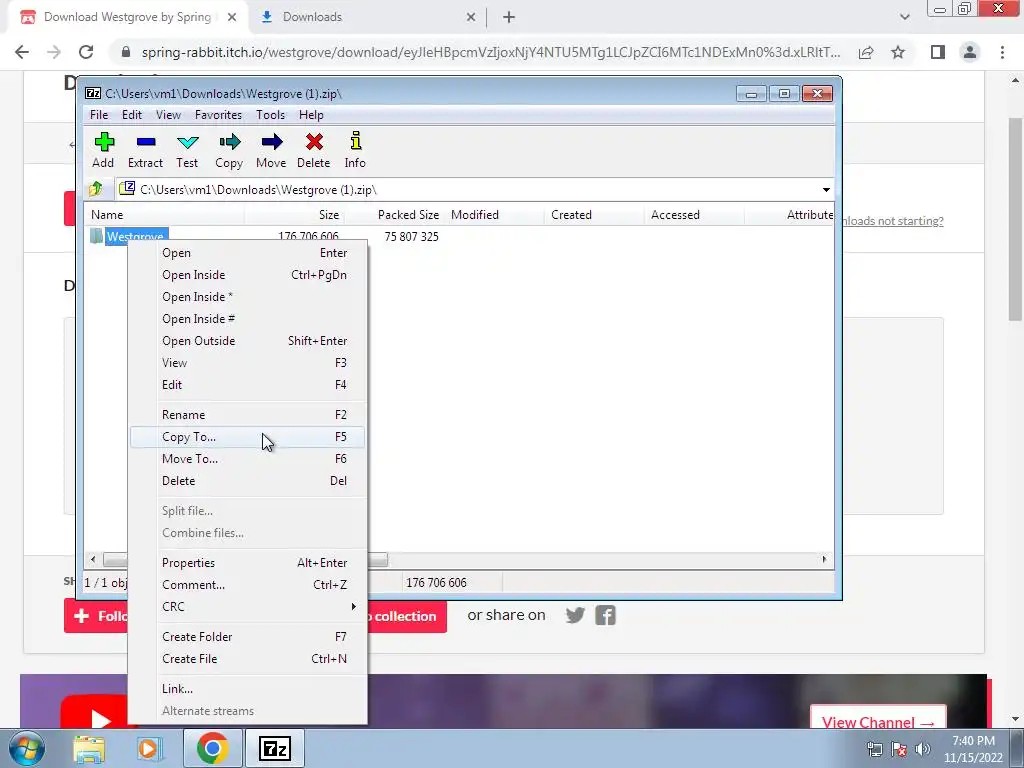Click the Add toolbar icon in 7-Zip

point(103,151)
